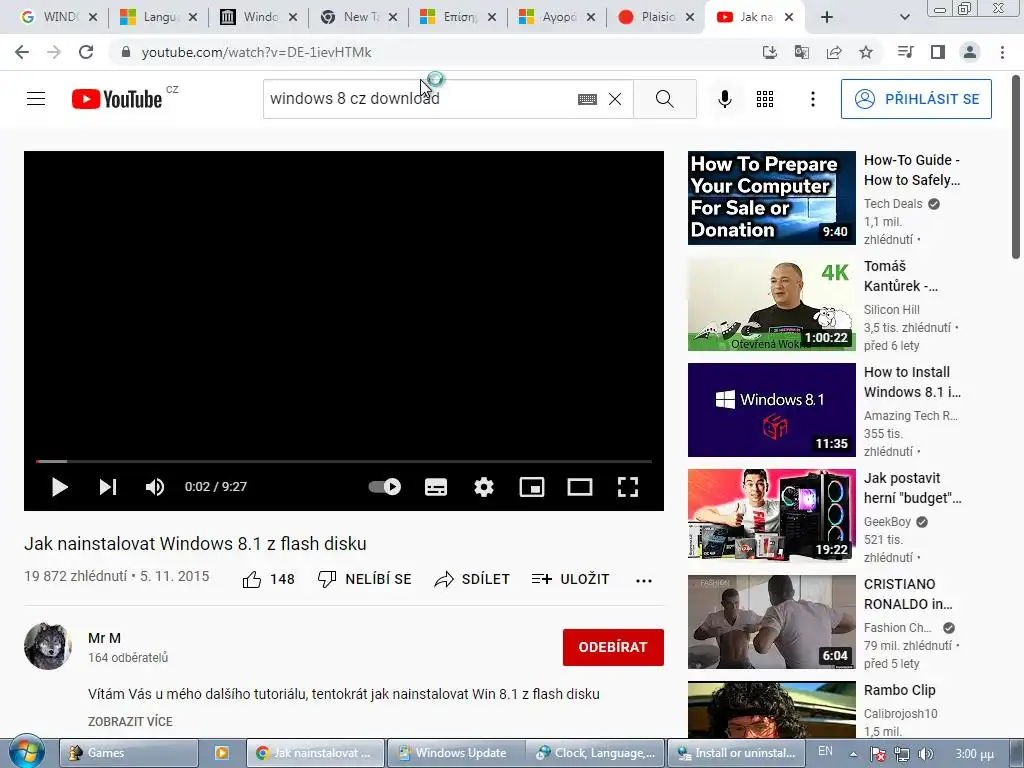This screenshot has height=768, width=1024.
Task: Save the video with ULOŽIT
Action: click(570, 579)
